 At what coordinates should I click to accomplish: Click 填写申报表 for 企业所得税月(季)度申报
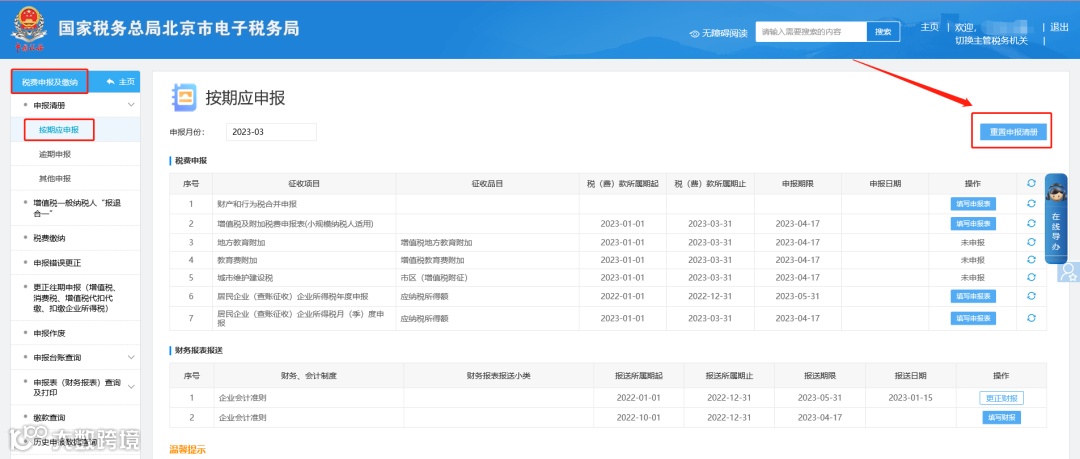coord(973,318)
